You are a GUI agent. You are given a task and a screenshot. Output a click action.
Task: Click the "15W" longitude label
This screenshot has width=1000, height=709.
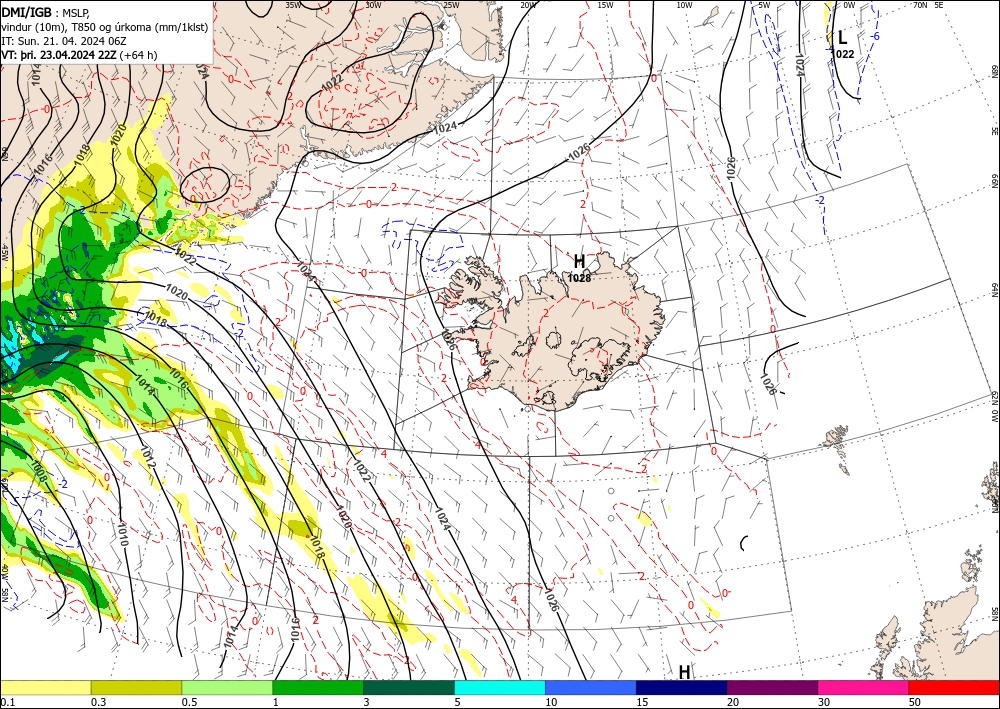606,5
